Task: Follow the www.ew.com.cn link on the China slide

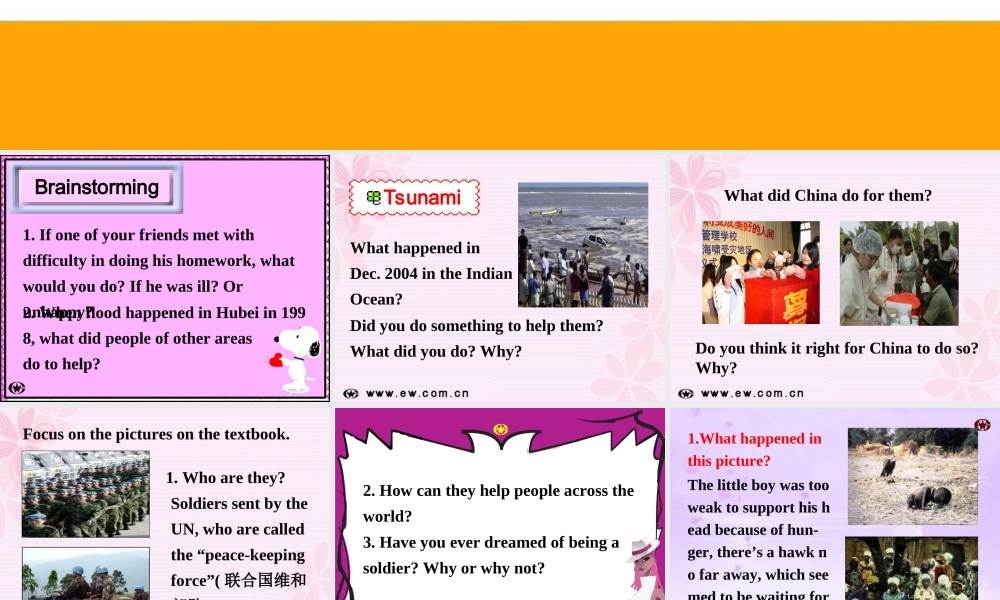Action: point(753,393)
